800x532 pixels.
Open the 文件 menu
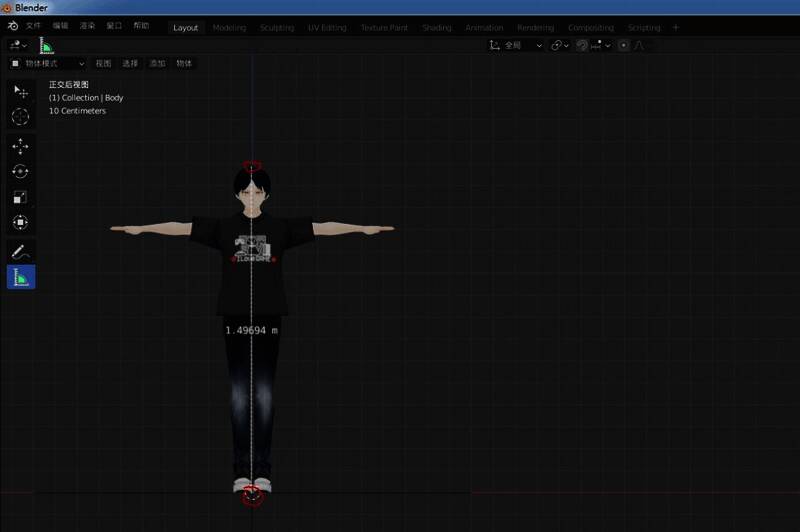coord(33,26)
